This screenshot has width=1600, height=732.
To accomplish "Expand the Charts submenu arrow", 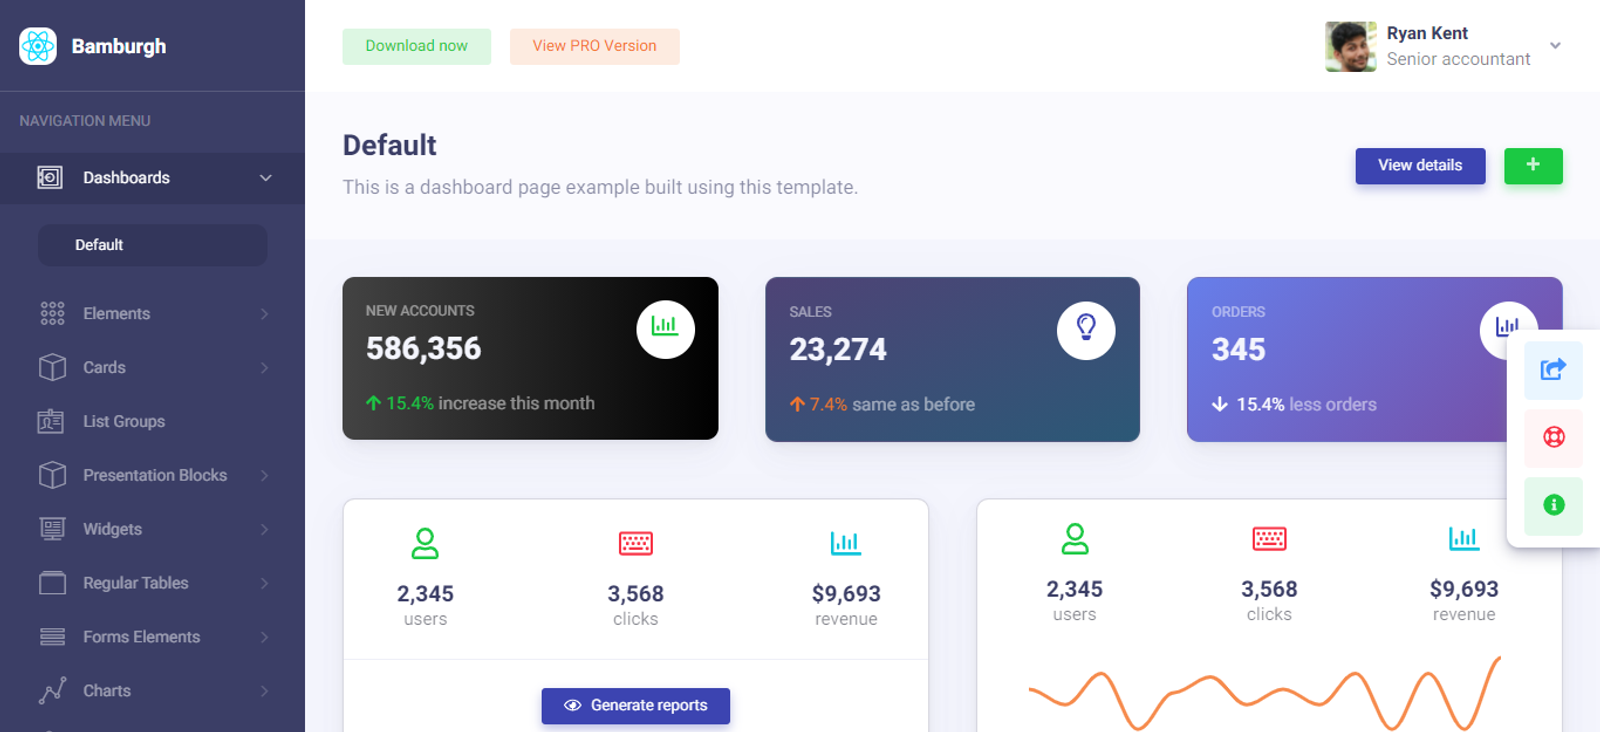I will [264, 691].
